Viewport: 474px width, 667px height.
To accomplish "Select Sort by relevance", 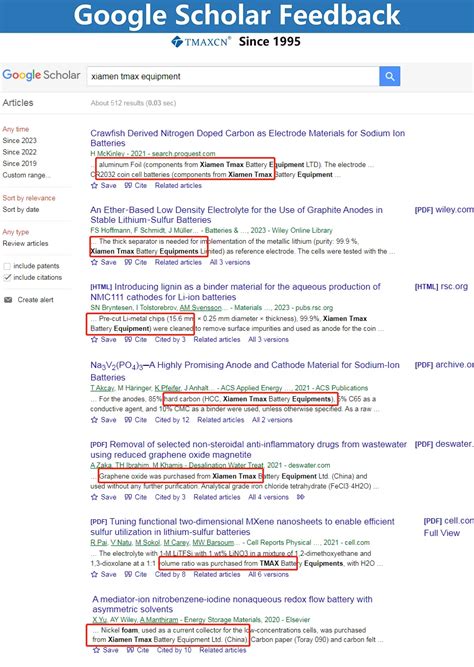I will coord(29,198).
